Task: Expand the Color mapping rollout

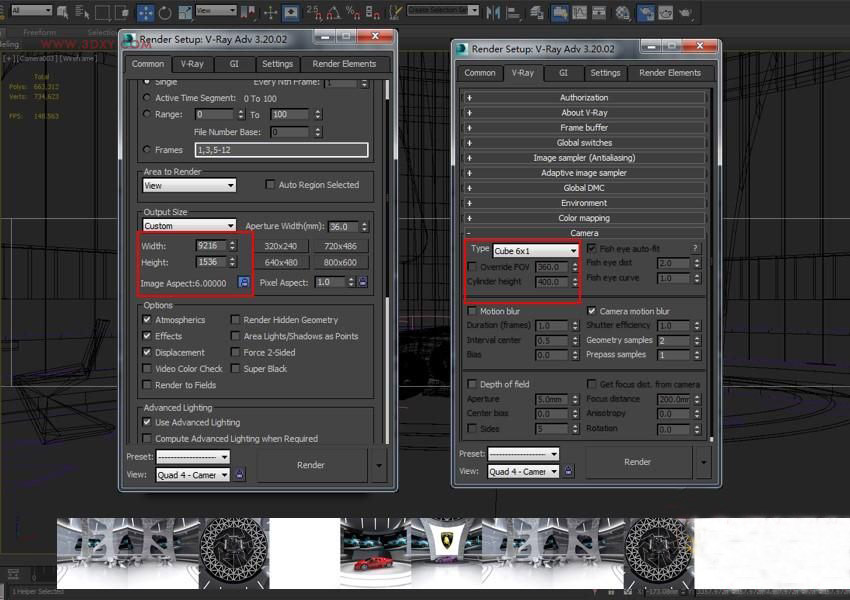Action: click(584, 218)
